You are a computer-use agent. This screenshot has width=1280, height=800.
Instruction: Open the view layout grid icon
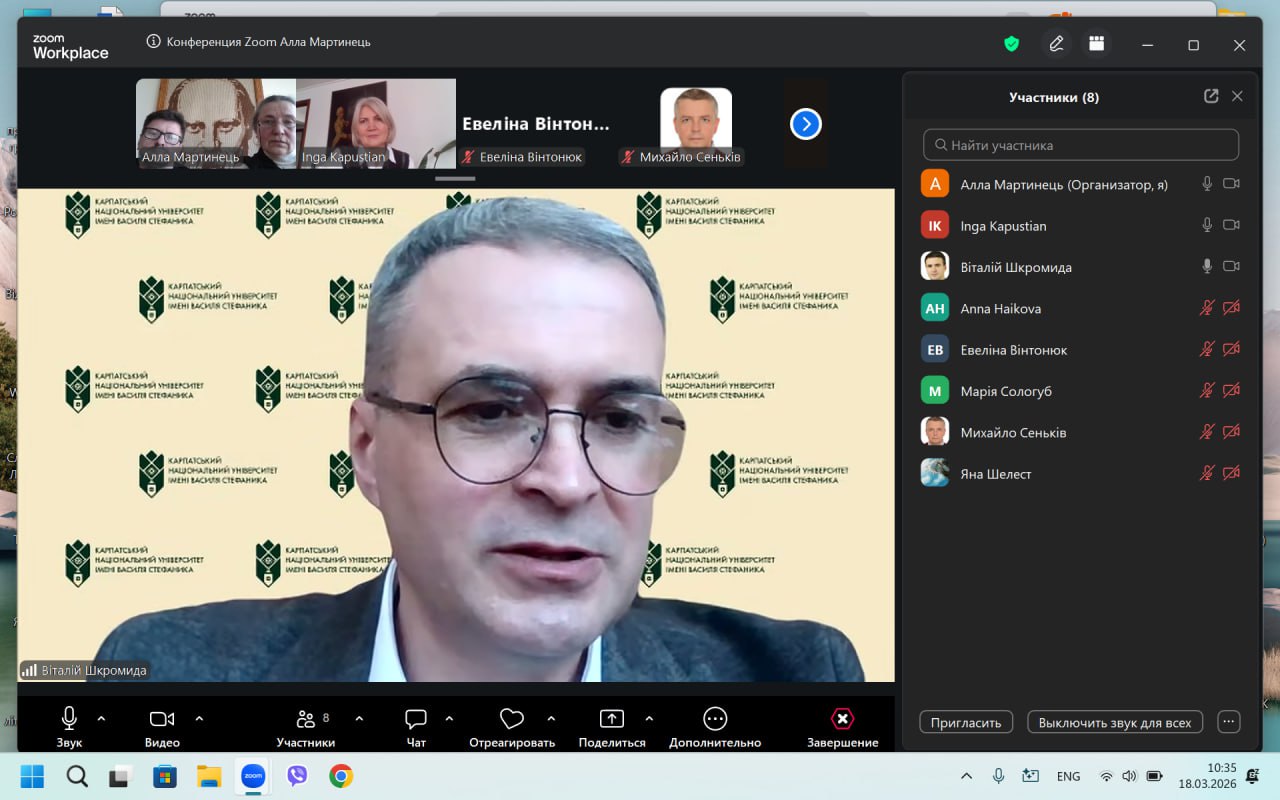pos(1097,44)
